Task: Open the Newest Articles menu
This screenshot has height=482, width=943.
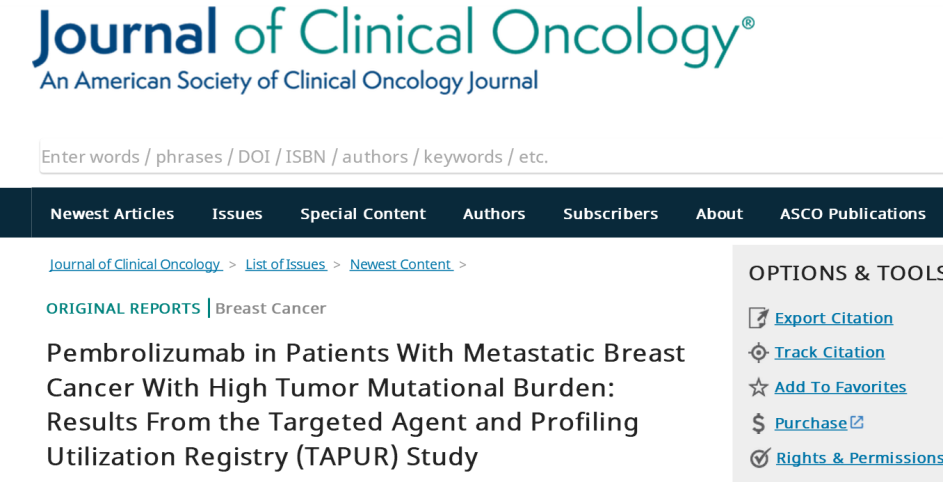Action: (112, 214)
